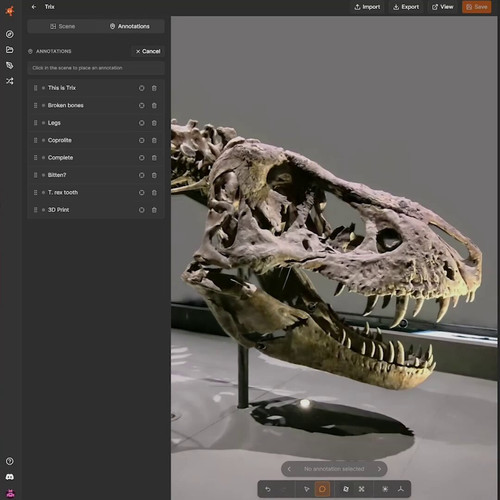This screenshot has width=500, height=500.
Task: Open the Discord icon in sidebar
Action: 10,477
